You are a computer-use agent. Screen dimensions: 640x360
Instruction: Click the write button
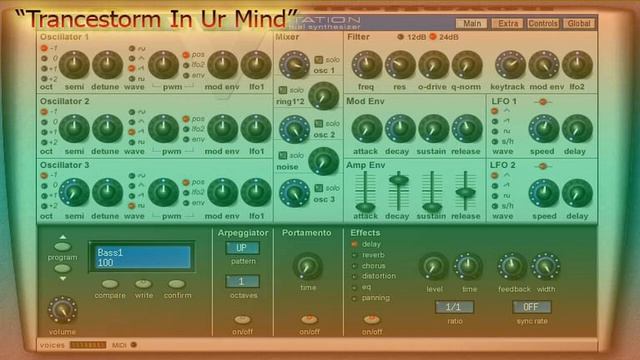point(143,284)
